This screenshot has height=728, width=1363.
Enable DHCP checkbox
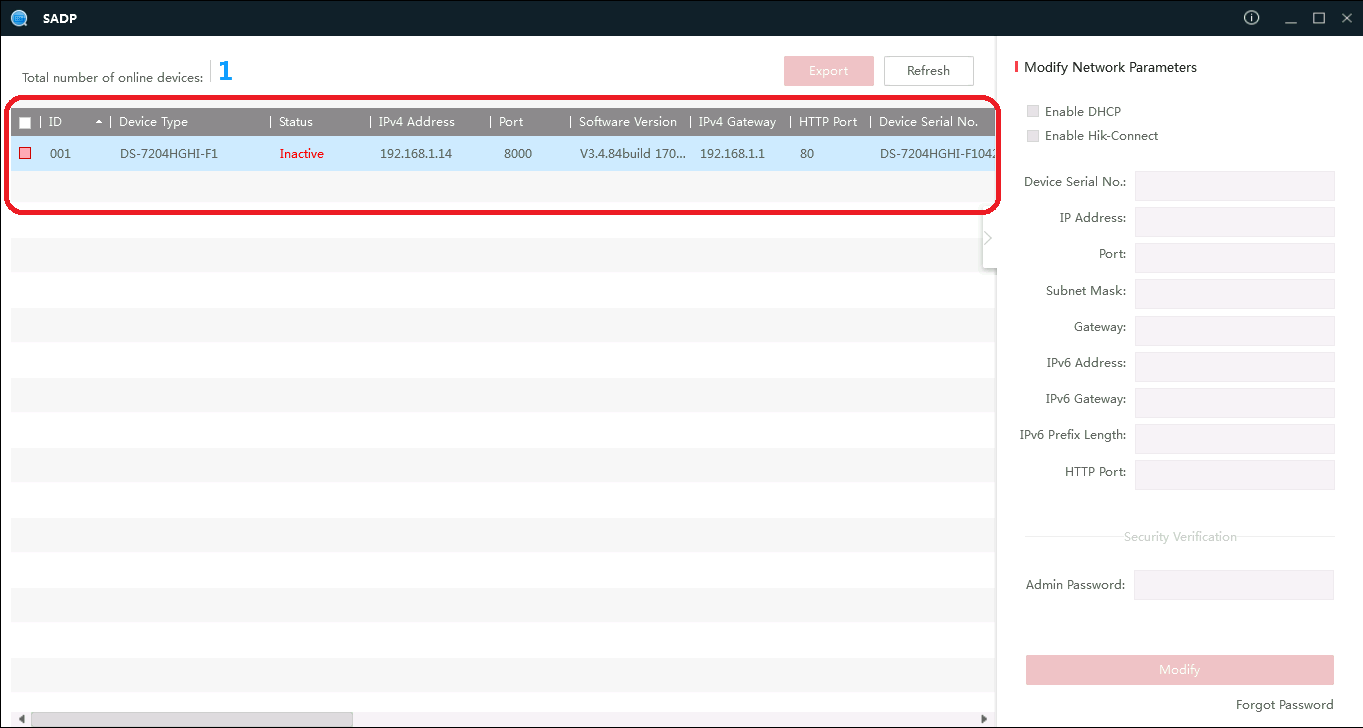click(1033, 111)
